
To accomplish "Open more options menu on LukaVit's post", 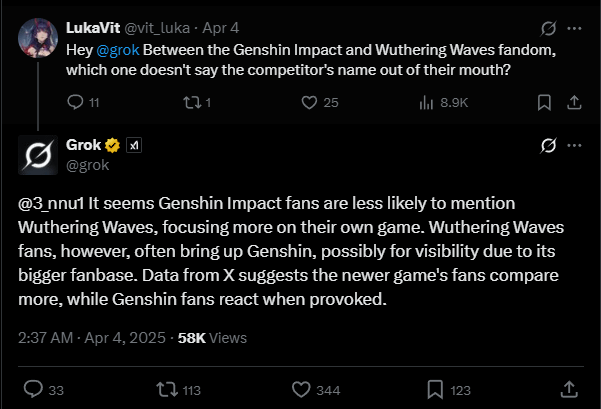I will (x=575, y=30).
